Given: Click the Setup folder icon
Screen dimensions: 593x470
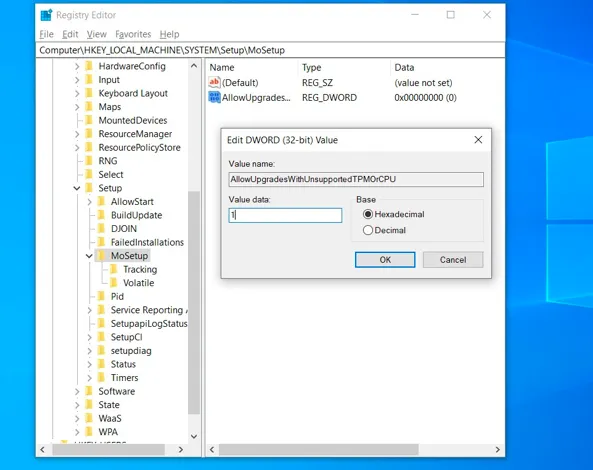Looking at the screenshot, I should (89, 188).
